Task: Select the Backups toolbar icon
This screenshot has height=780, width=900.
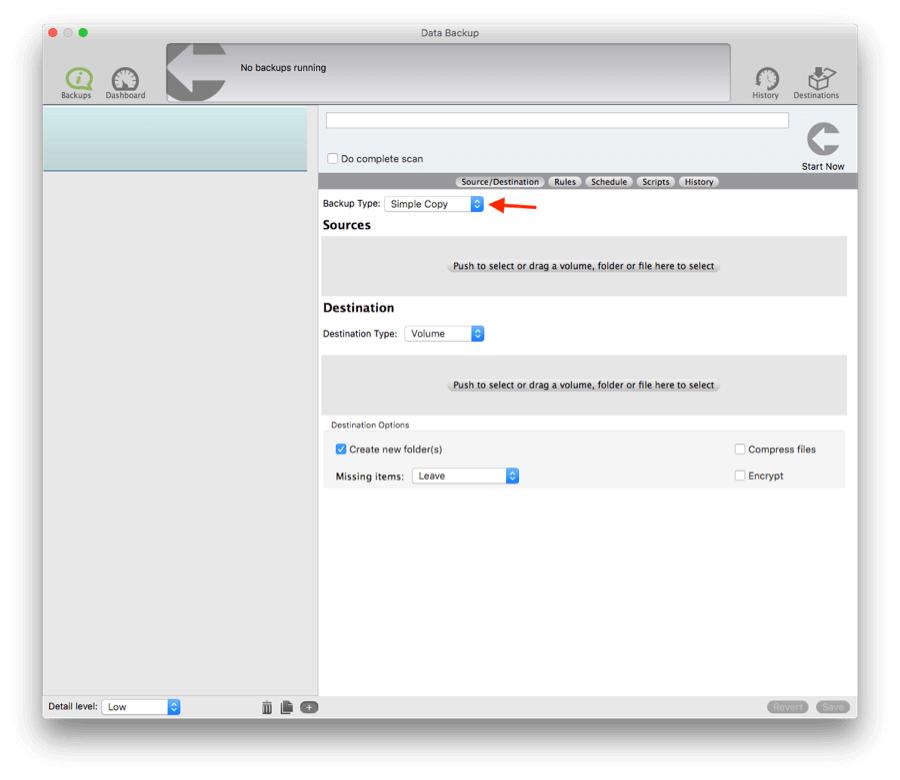Action: [75, 80]
